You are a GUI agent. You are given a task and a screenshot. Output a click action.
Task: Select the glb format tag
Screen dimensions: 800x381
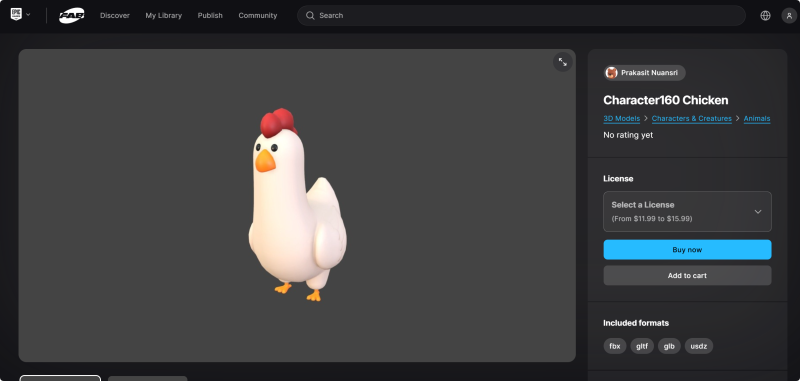point(669,346)
